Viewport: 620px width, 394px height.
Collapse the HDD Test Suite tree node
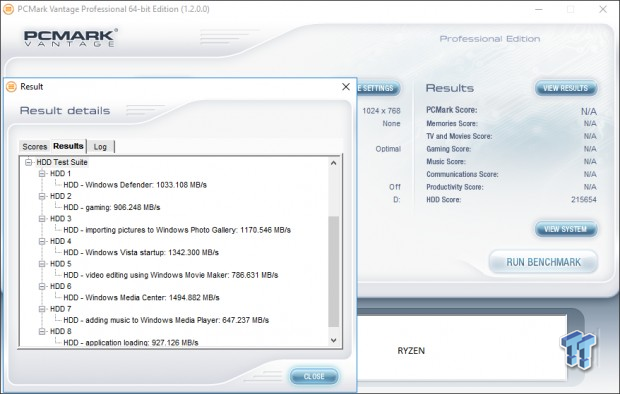pyautogui.click(x=28, y=162)
